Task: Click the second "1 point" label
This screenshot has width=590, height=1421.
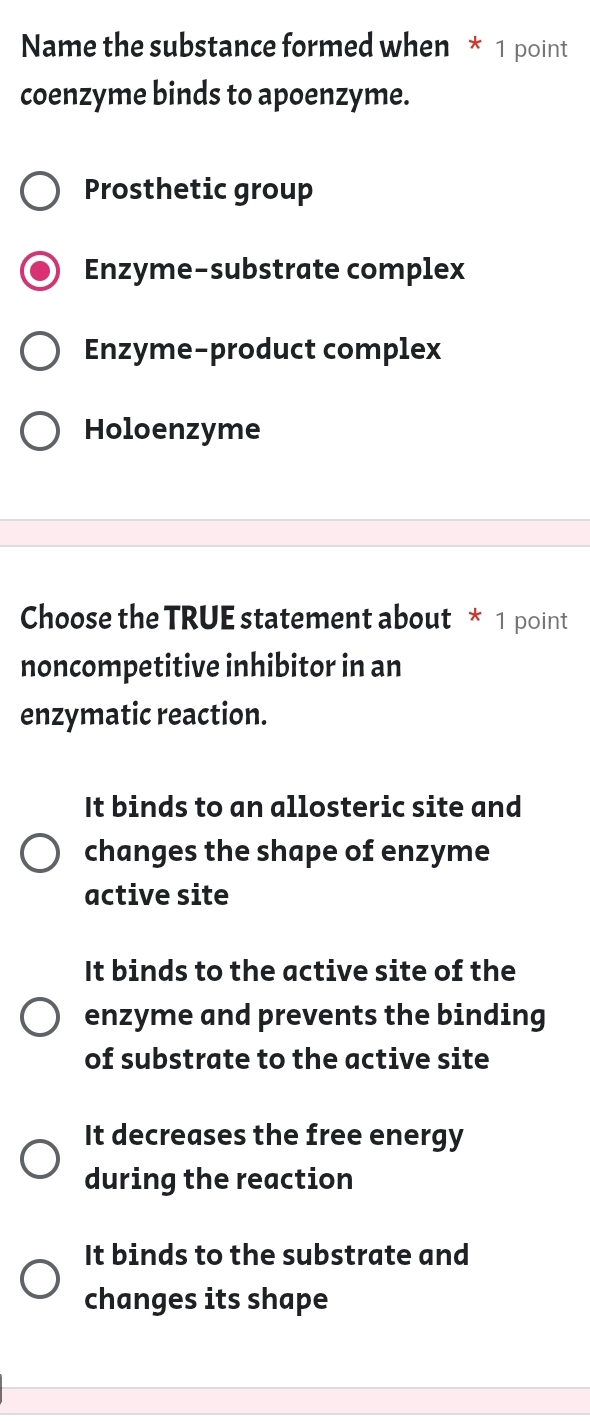Action: [x=531, y=620]
